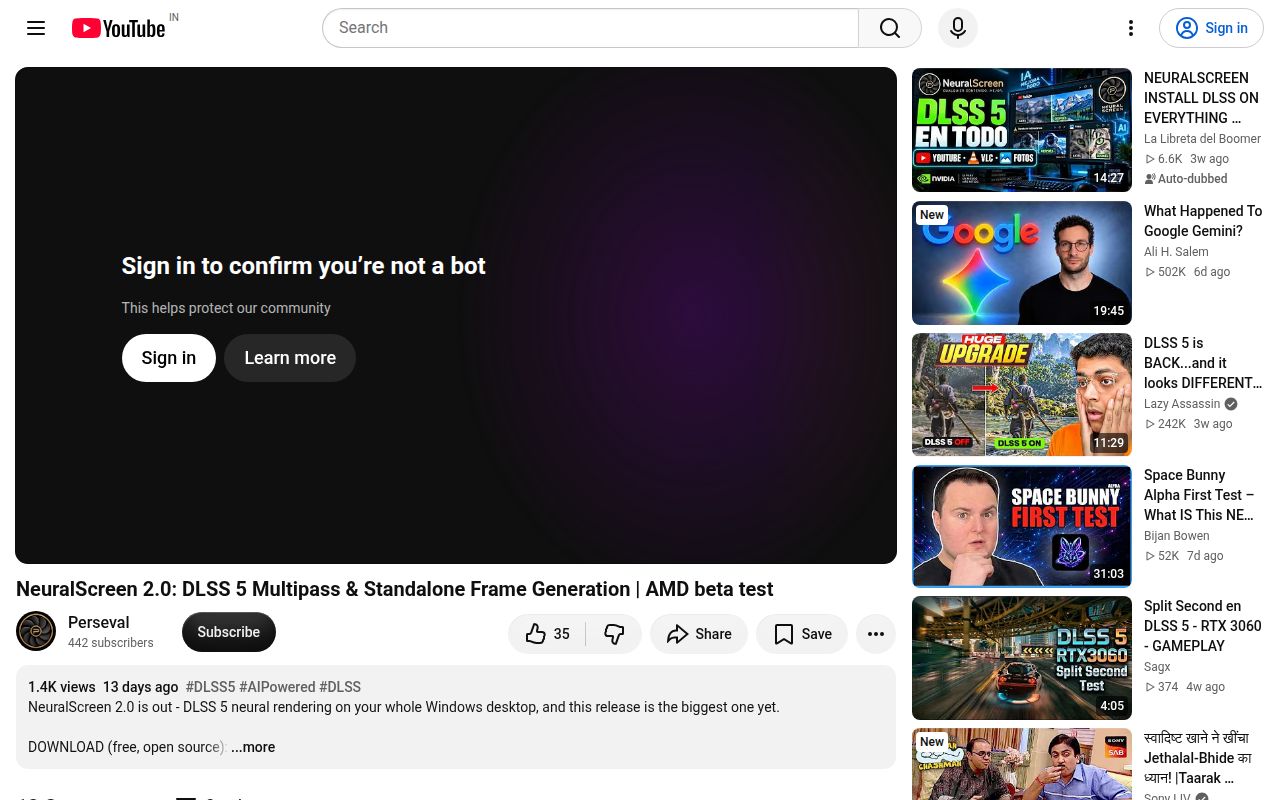
Task: Click the '1.4K views 13 days ago' text
Action: [x=103, y=687]
